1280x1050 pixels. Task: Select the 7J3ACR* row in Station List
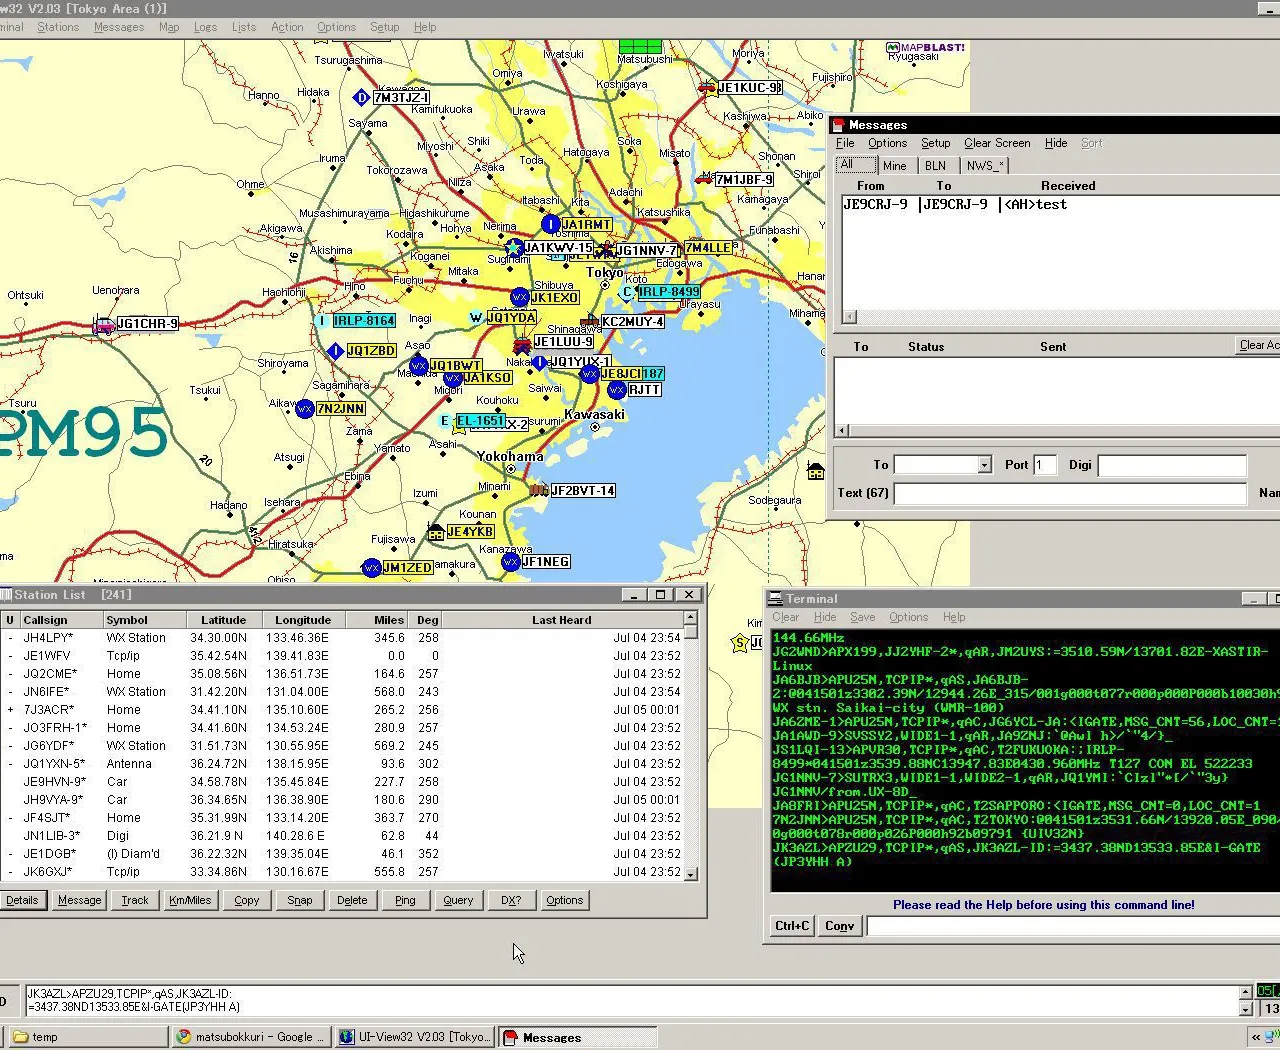coord(341,710)
